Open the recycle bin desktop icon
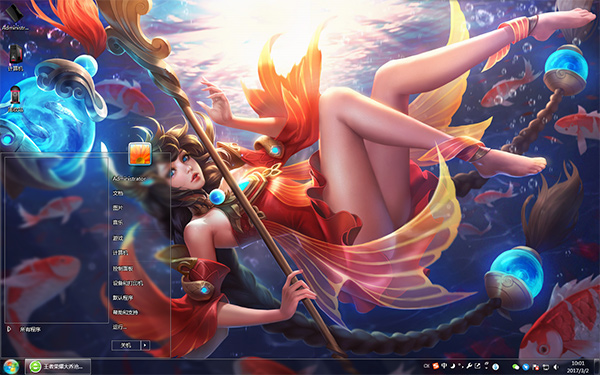 pyautogui.click(x=15, y=99)
